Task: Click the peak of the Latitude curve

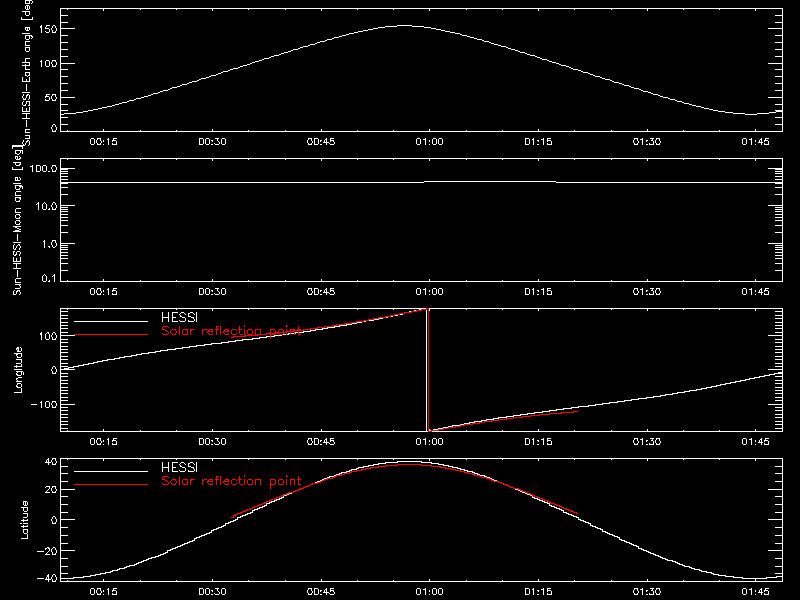Action: click(408, 462)
